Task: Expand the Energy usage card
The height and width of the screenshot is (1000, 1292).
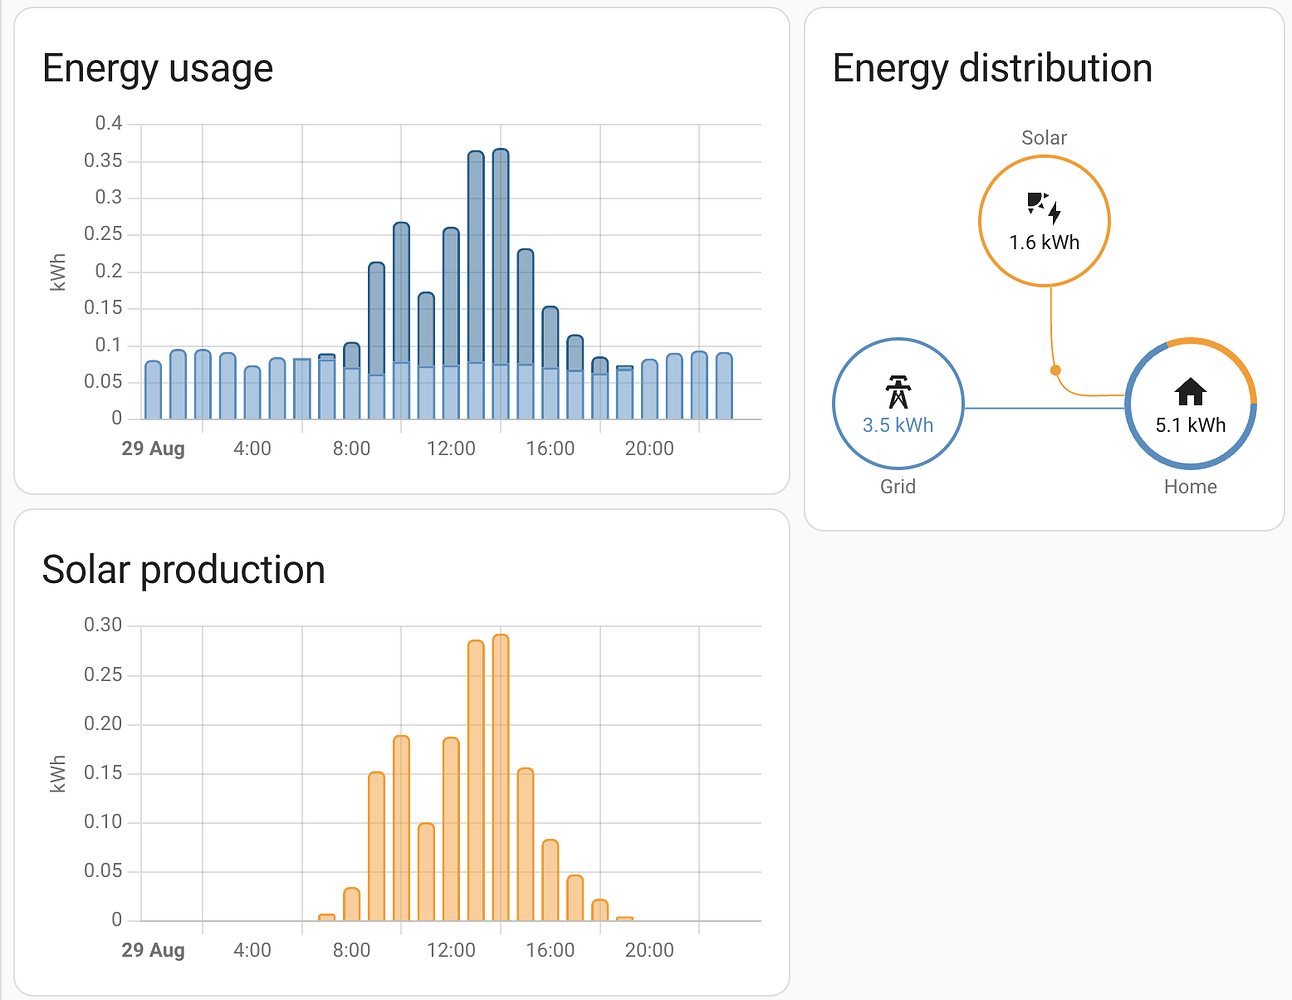Action: click(x=400, y=250)
